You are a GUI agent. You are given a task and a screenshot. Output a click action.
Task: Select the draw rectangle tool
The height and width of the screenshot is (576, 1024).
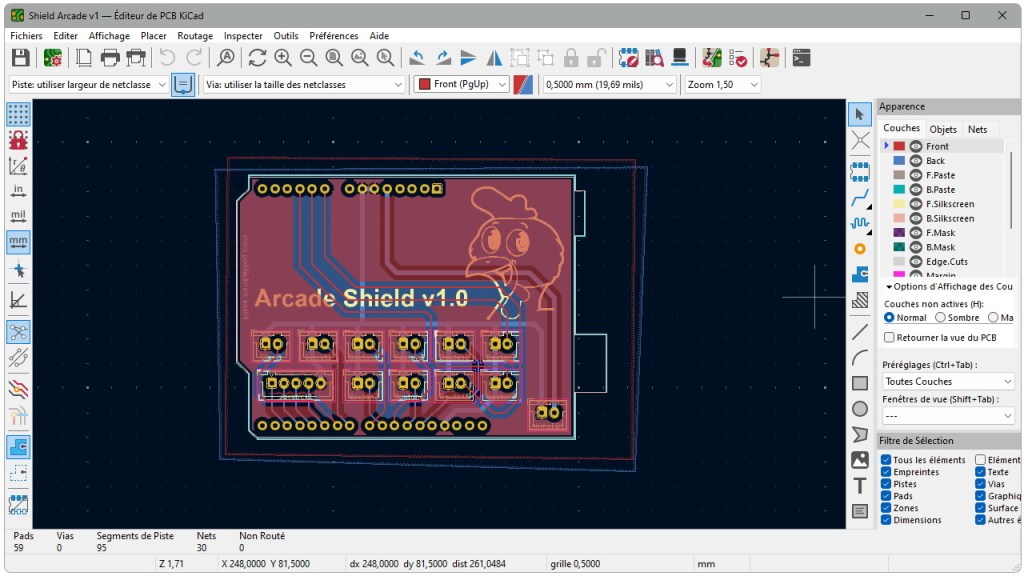coord(858,382)
